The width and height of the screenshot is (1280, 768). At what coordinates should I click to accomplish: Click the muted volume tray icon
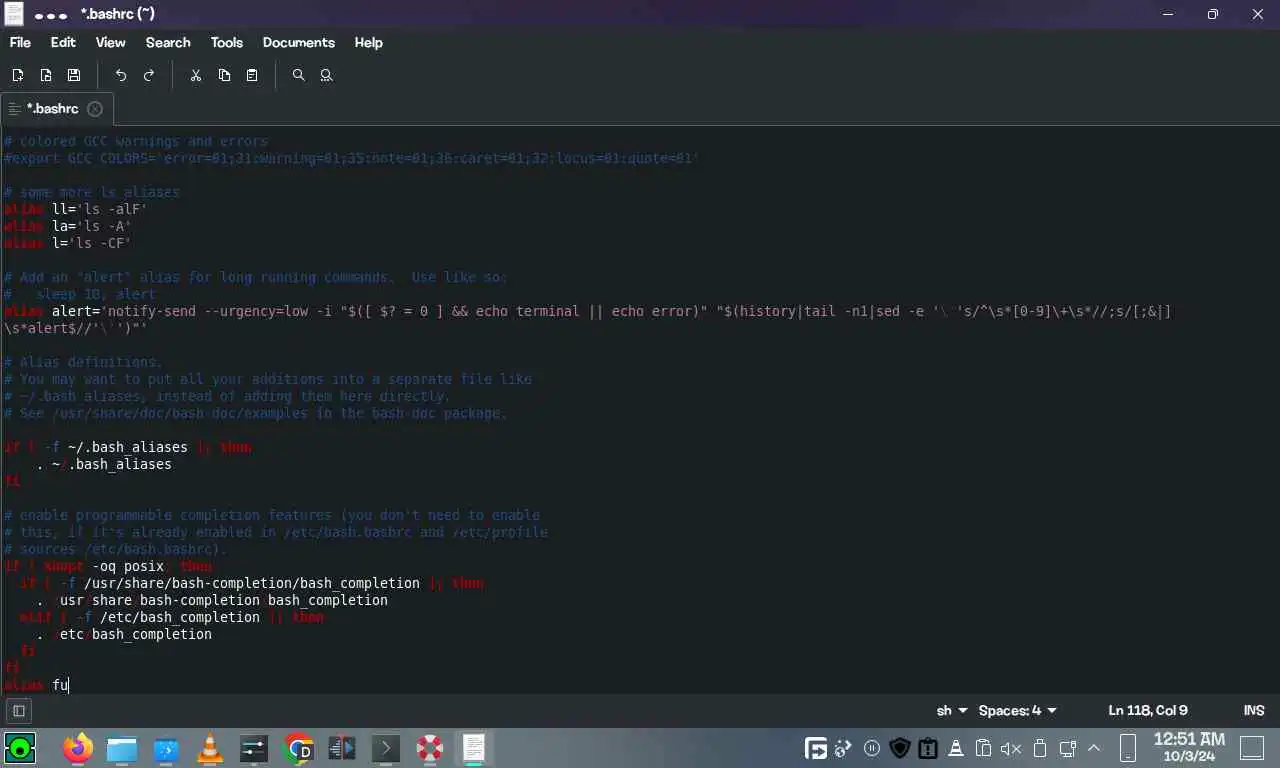(x=1011, y=748)
